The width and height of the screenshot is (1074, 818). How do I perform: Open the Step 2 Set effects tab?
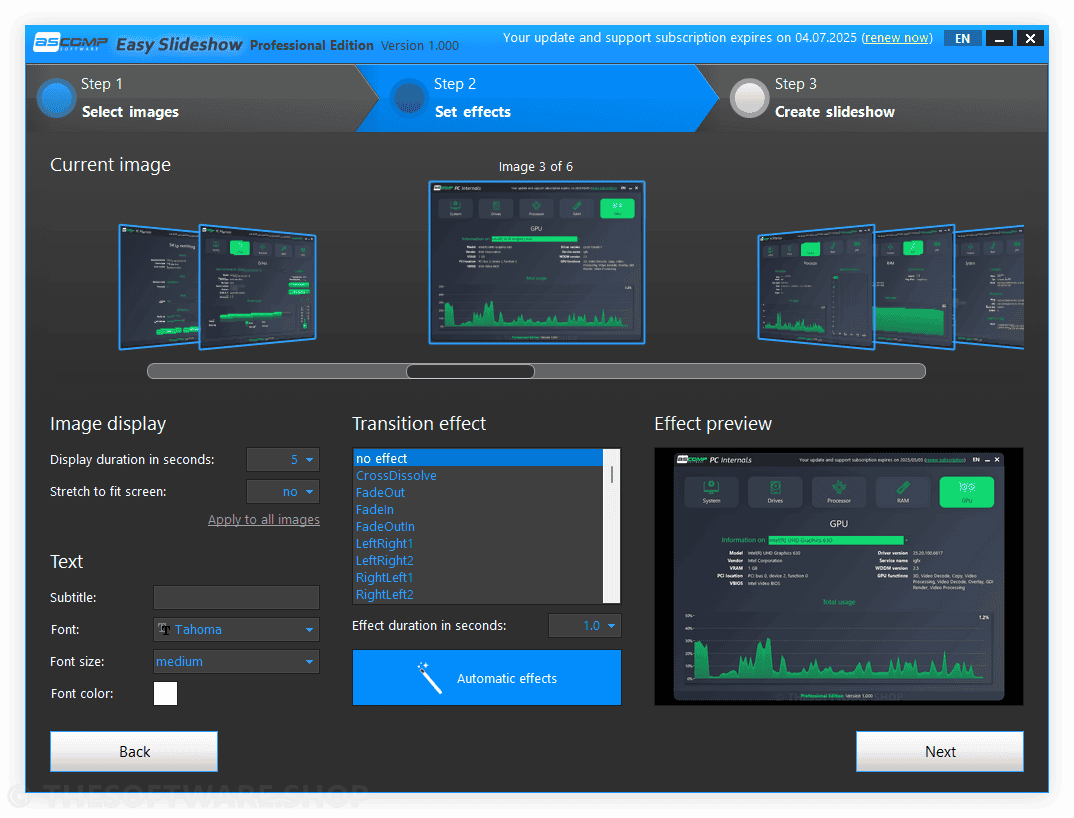(x=538, y=98)
